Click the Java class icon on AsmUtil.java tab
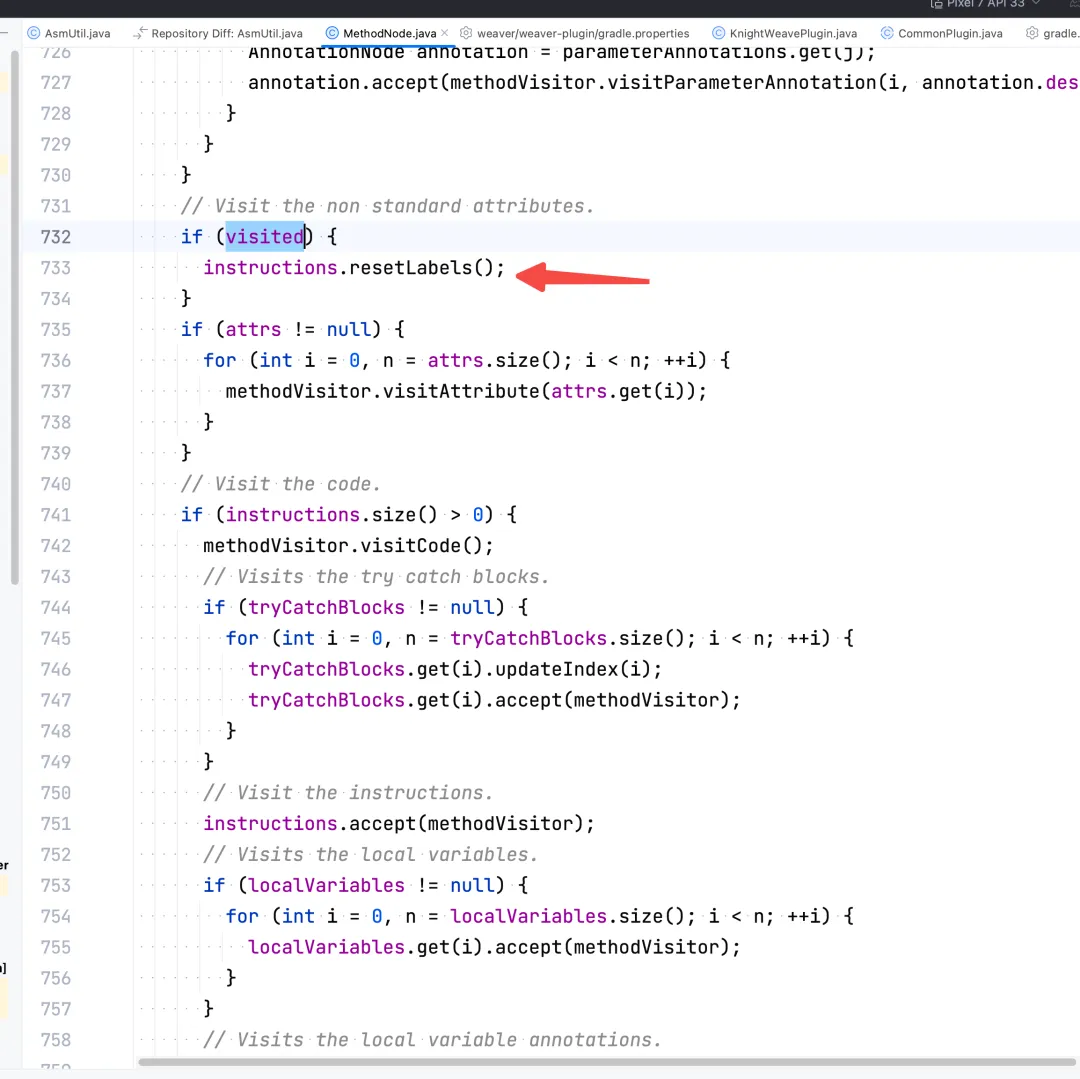The width and height of the screenshot is (1080, 1079). pyautogui.click(x=33, y=33)
